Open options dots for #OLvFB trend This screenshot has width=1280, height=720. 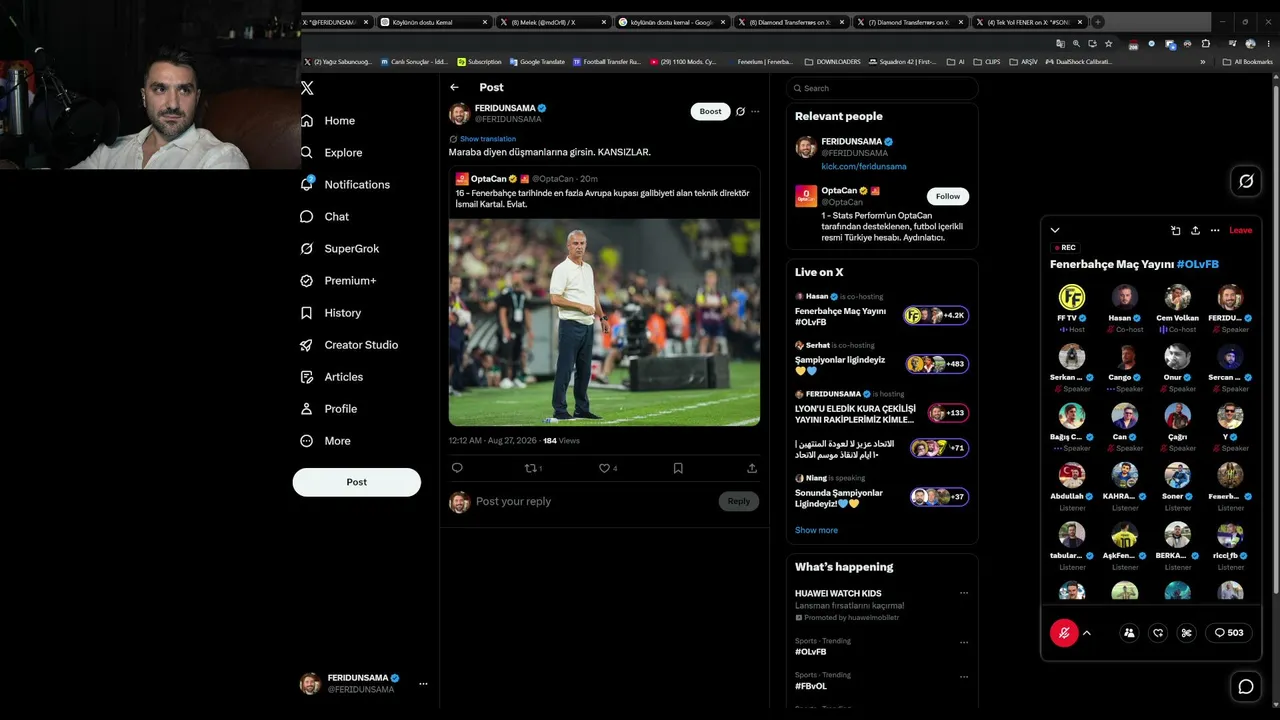pyautogui.click(x=964, y=641)
